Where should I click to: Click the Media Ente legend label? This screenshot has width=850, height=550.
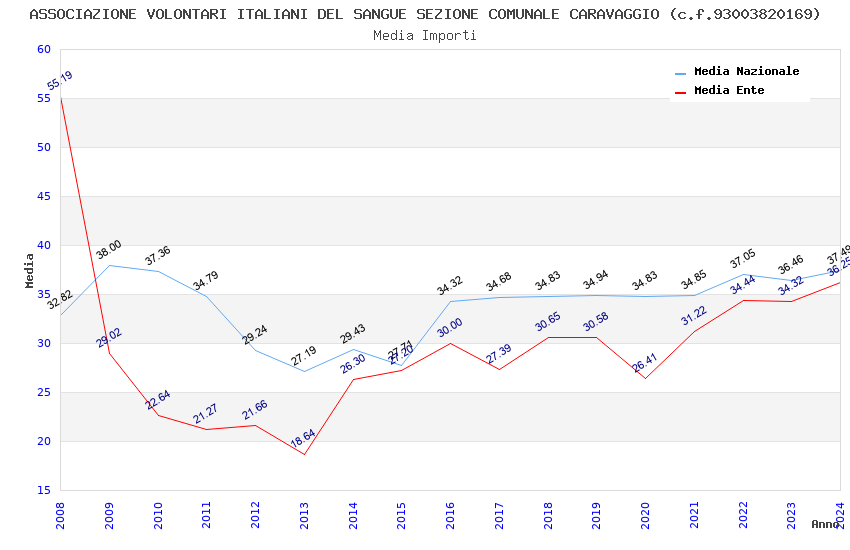[729, 90]
